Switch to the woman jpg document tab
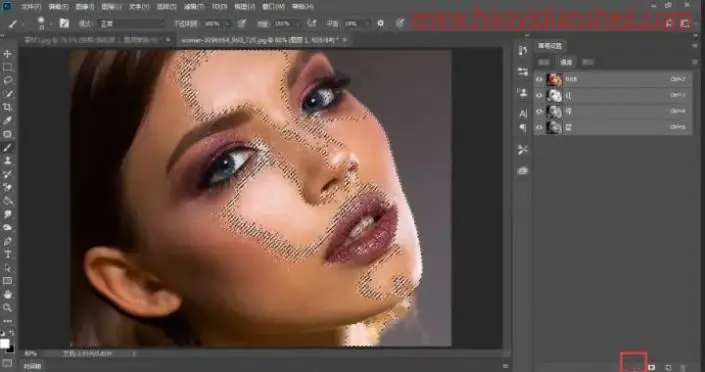The height and width of the screenshot is (372, 705). 260,40
